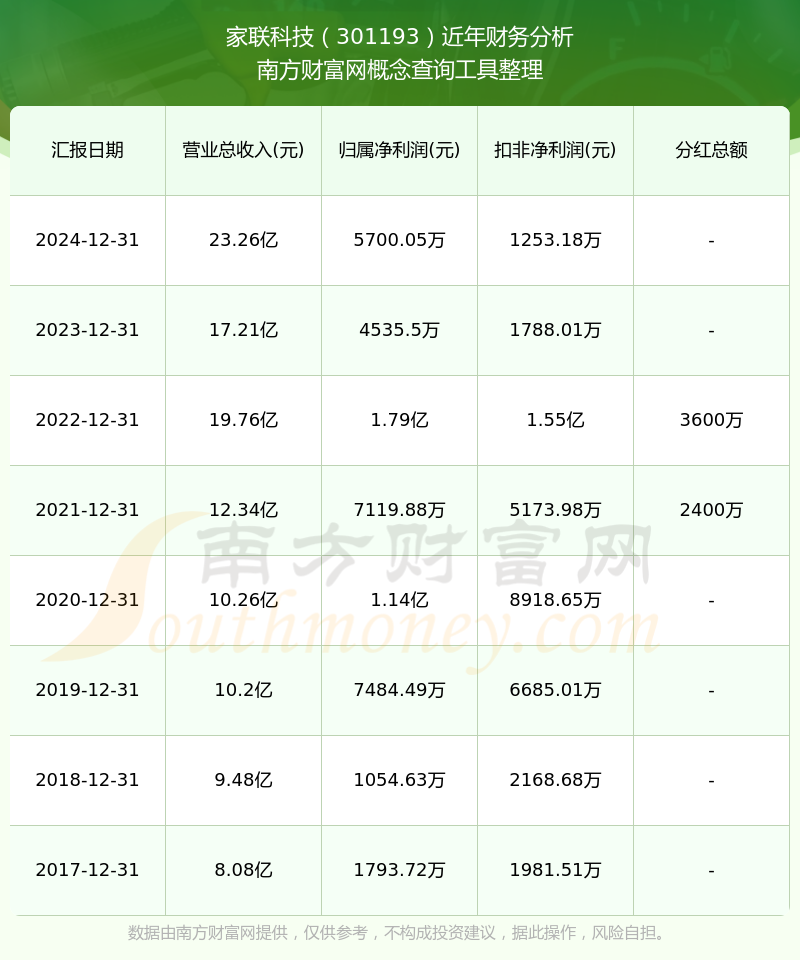Click the value 1981.51万

point(555,870)
